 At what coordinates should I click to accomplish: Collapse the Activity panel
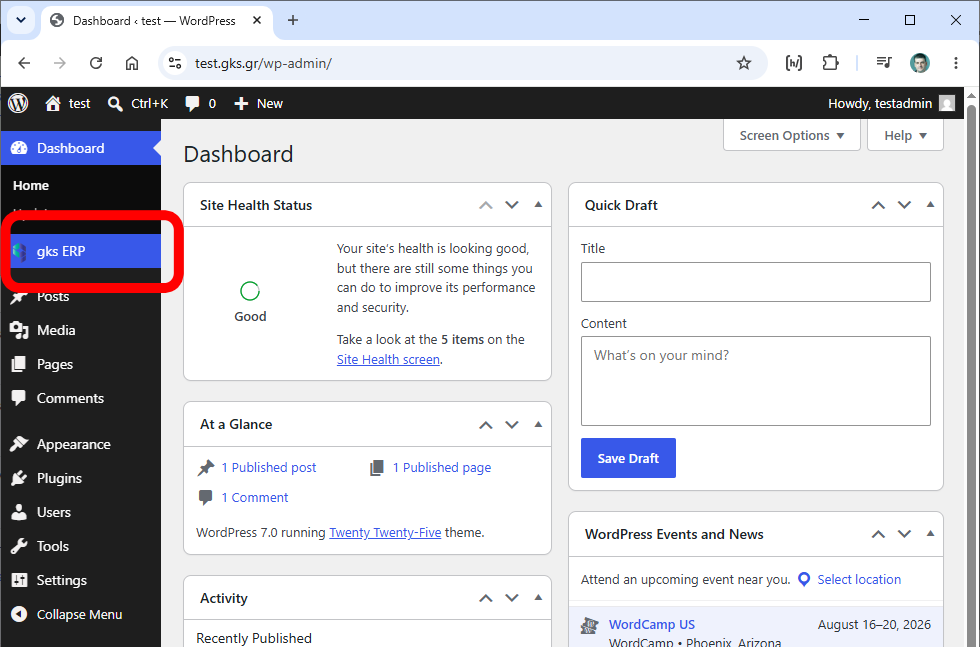point(538,598)
